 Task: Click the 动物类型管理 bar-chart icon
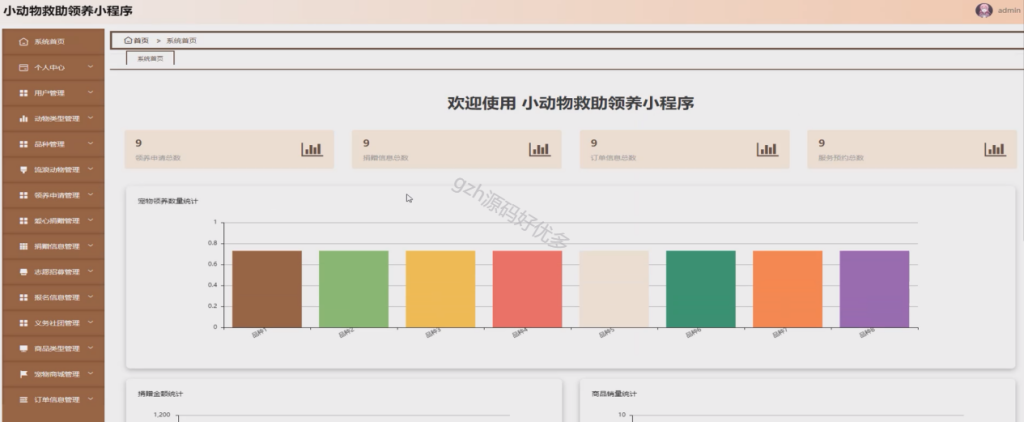(24, 118)
